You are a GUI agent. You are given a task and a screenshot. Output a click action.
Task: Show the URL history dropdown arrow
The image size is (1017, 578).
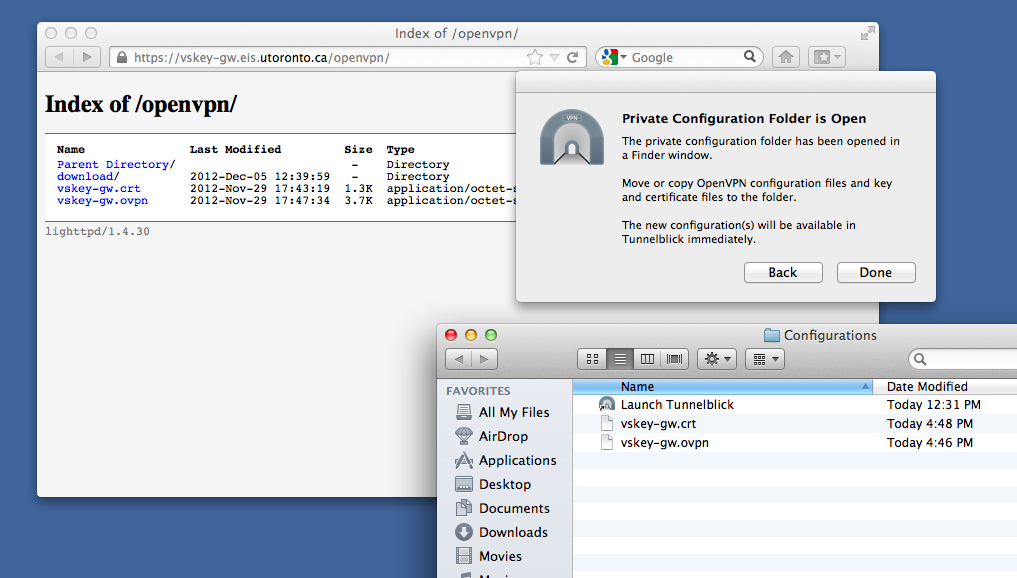pyautogui.click(x=554, y=57)
